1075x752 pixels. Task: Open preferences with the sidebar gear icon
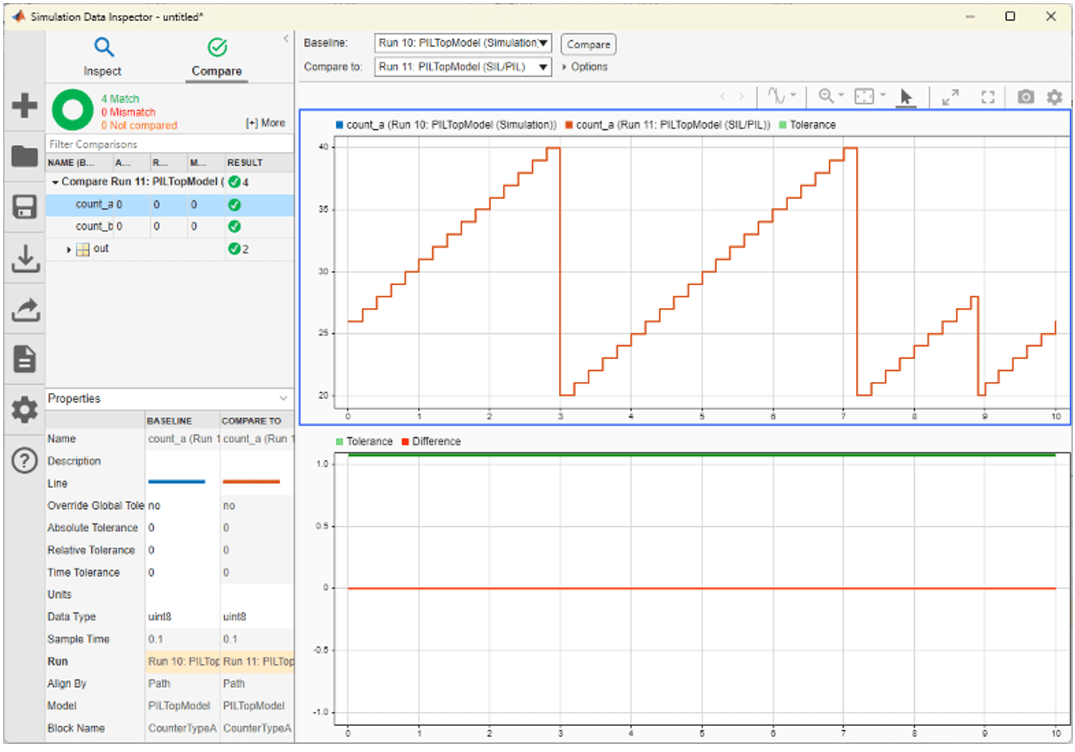coord(24,410)
